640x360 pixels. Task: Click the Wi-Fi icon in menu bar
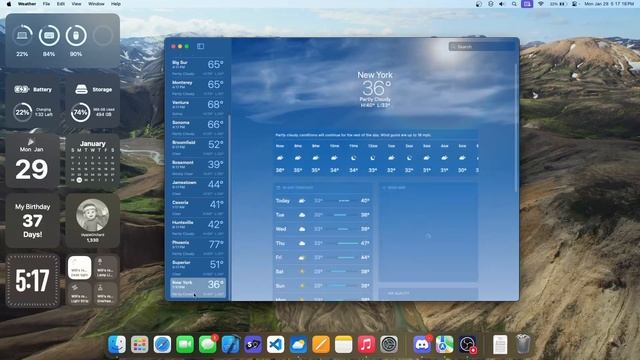(541, 4)
